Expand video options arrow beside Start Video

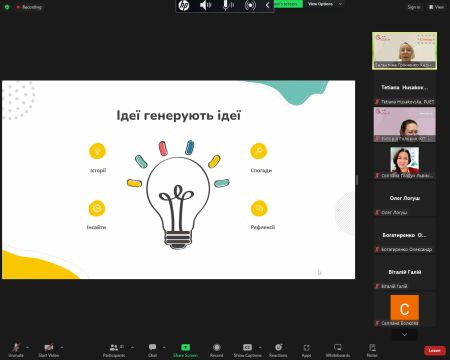pyautogui.click(x=62, y=347)
